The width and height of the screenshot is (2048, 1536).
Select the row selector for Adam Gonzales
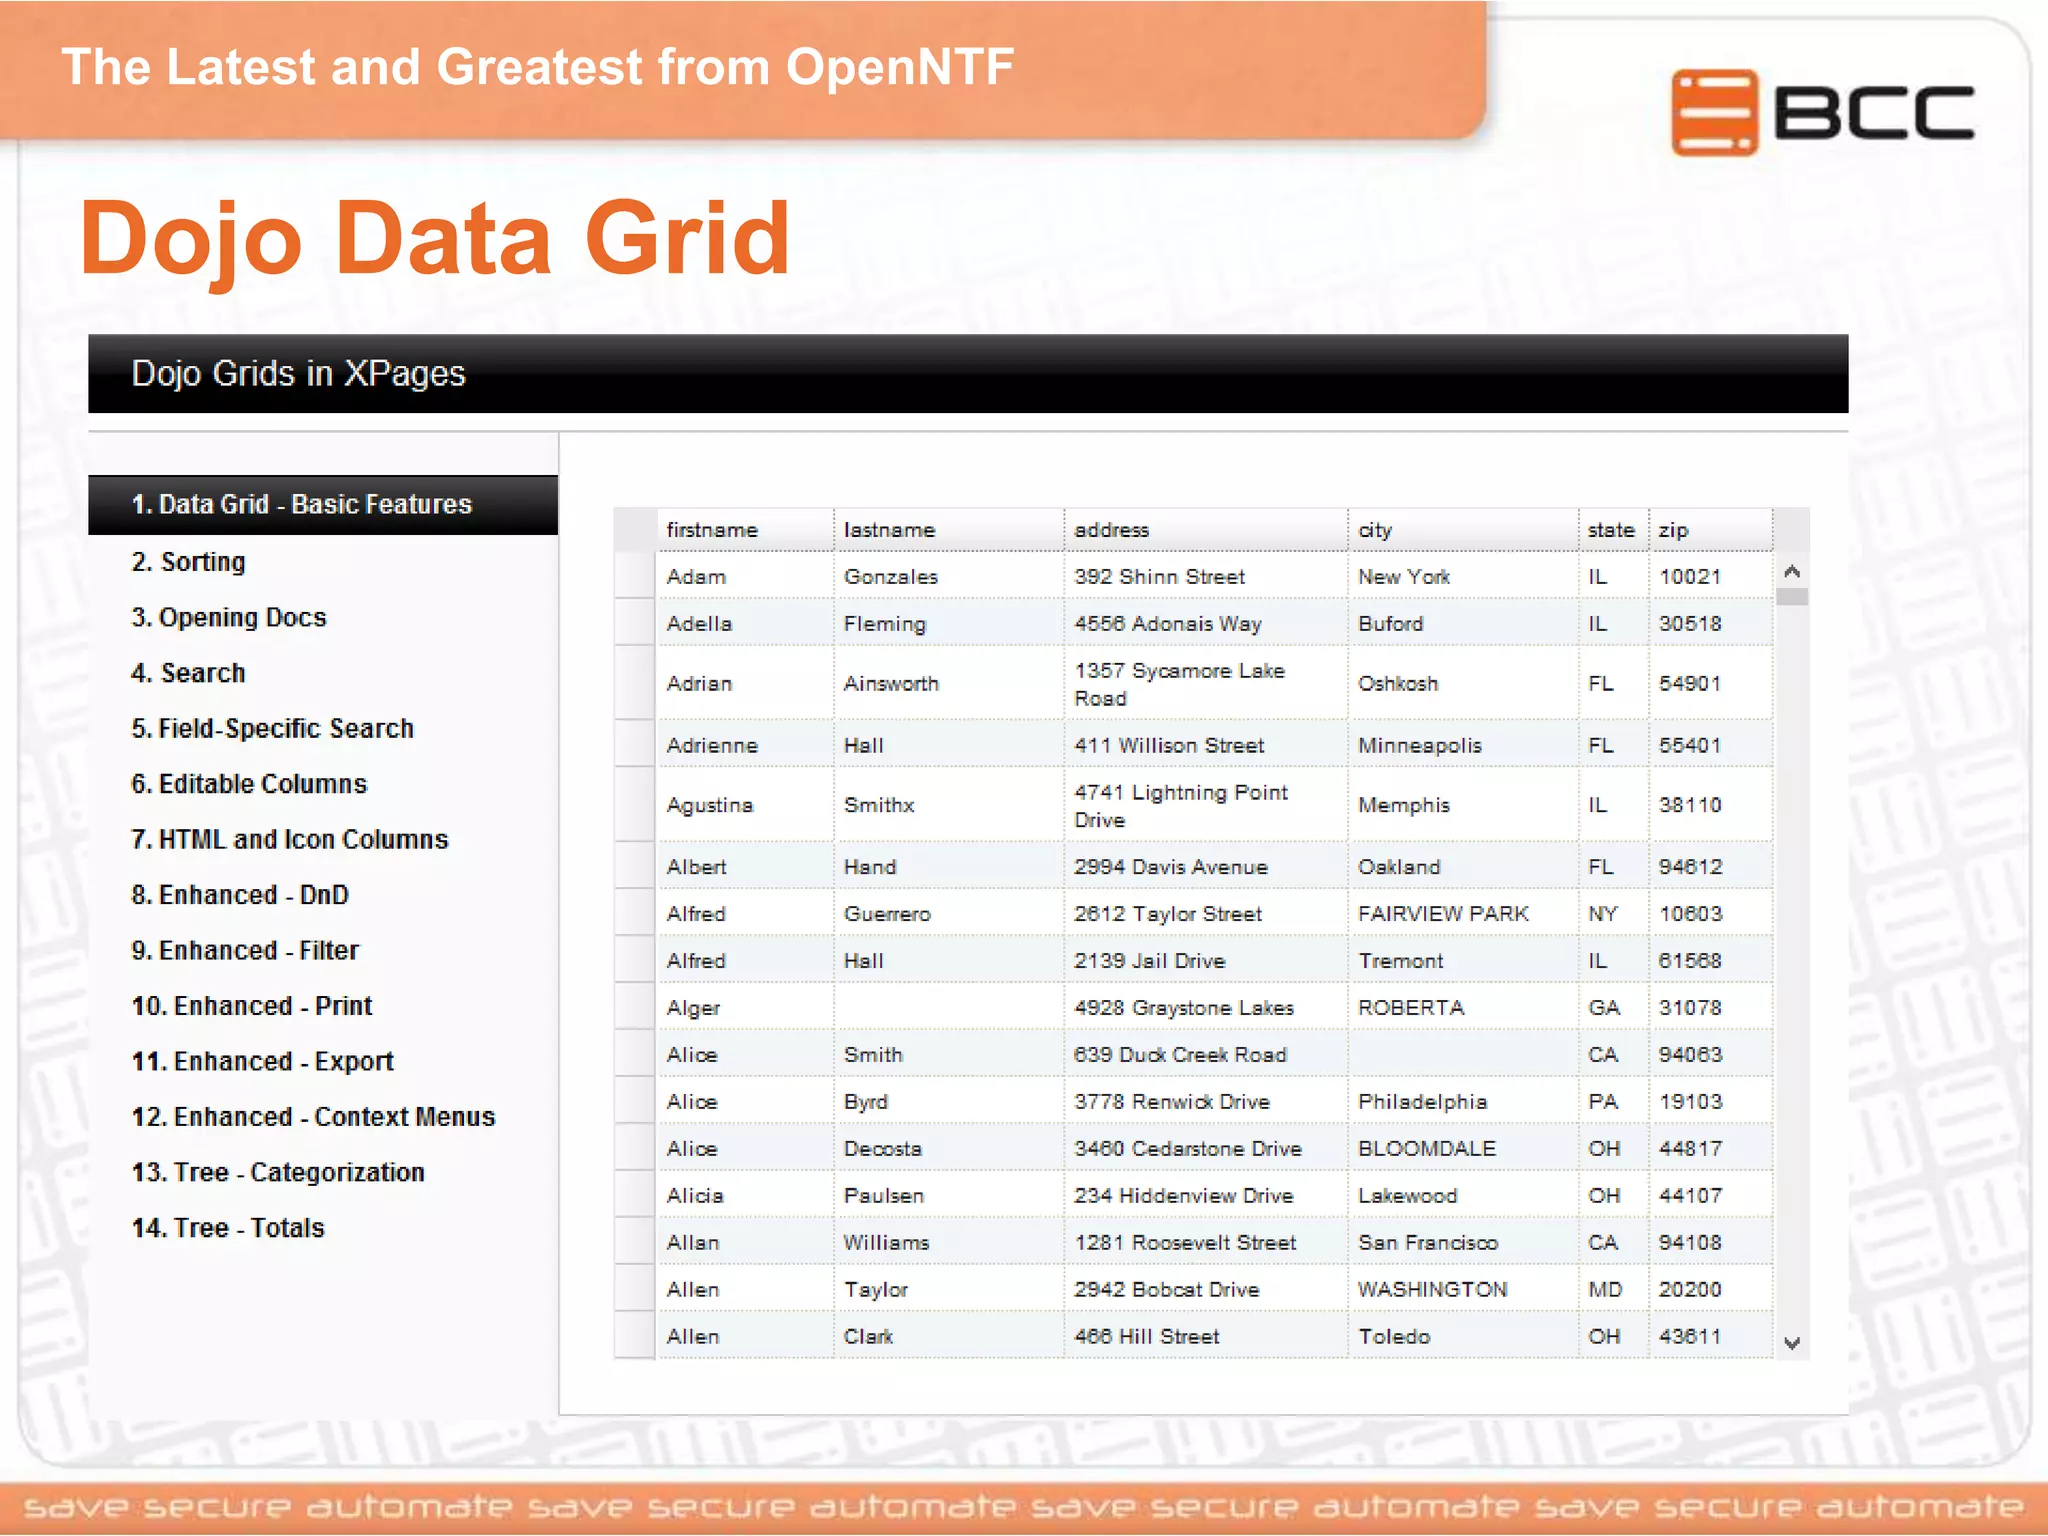(635, 576)
